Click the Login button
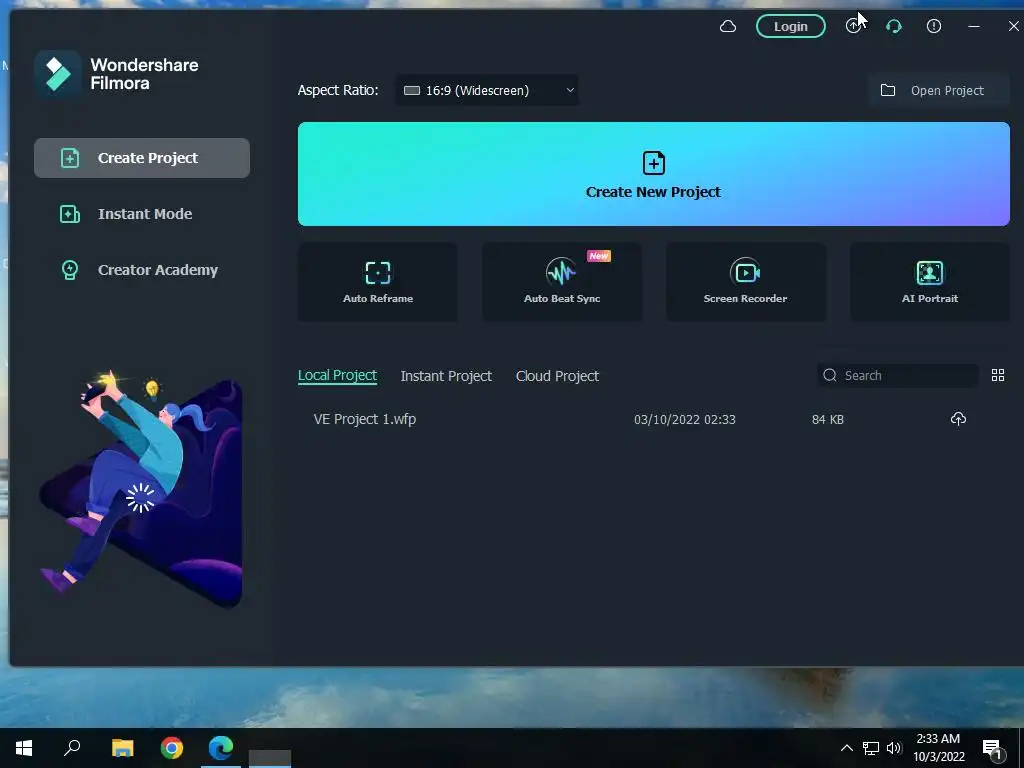This screenshot has width=1024, height=768. 791,26
